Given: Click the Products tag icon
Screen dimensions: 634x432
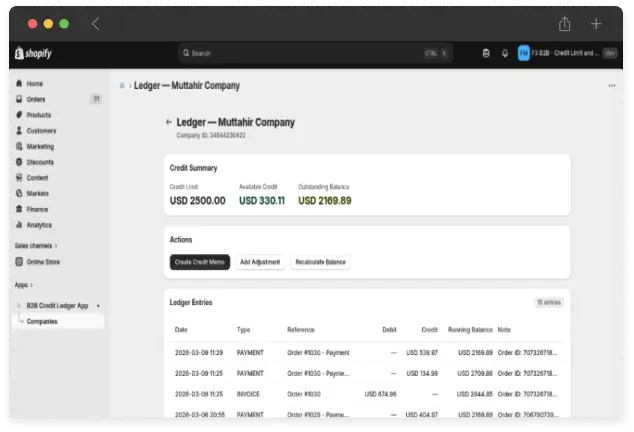Looking at the screenshot, I should pos(19,115).
